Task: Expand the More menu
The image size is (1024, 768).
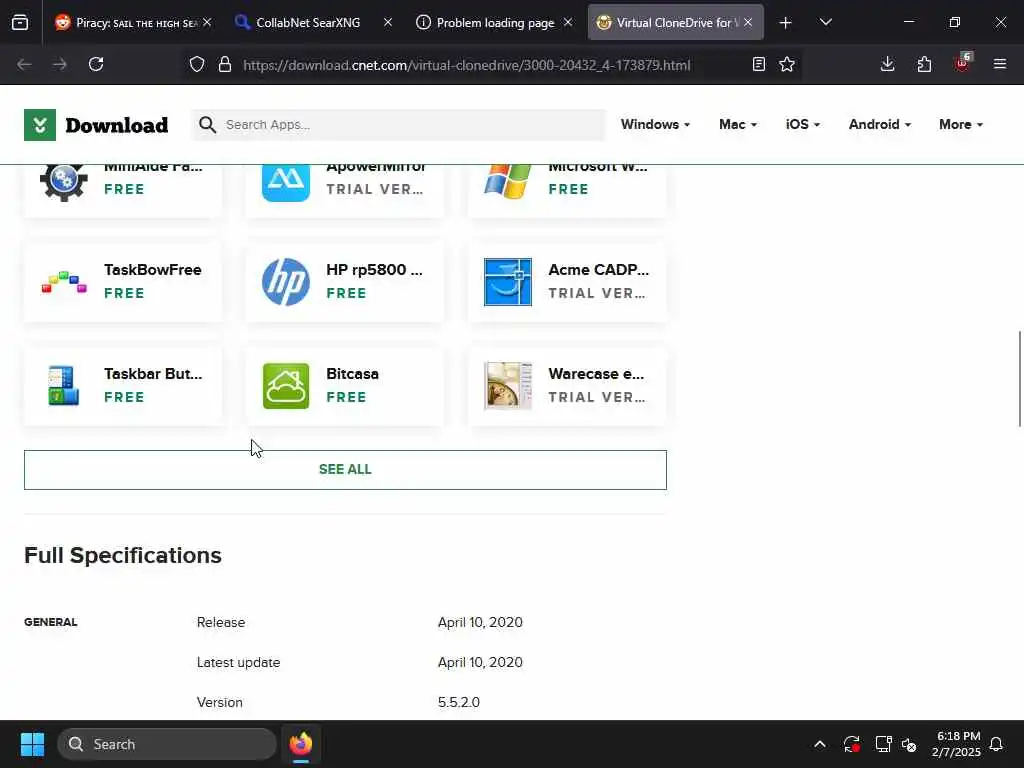Action: tap(961, 124)
